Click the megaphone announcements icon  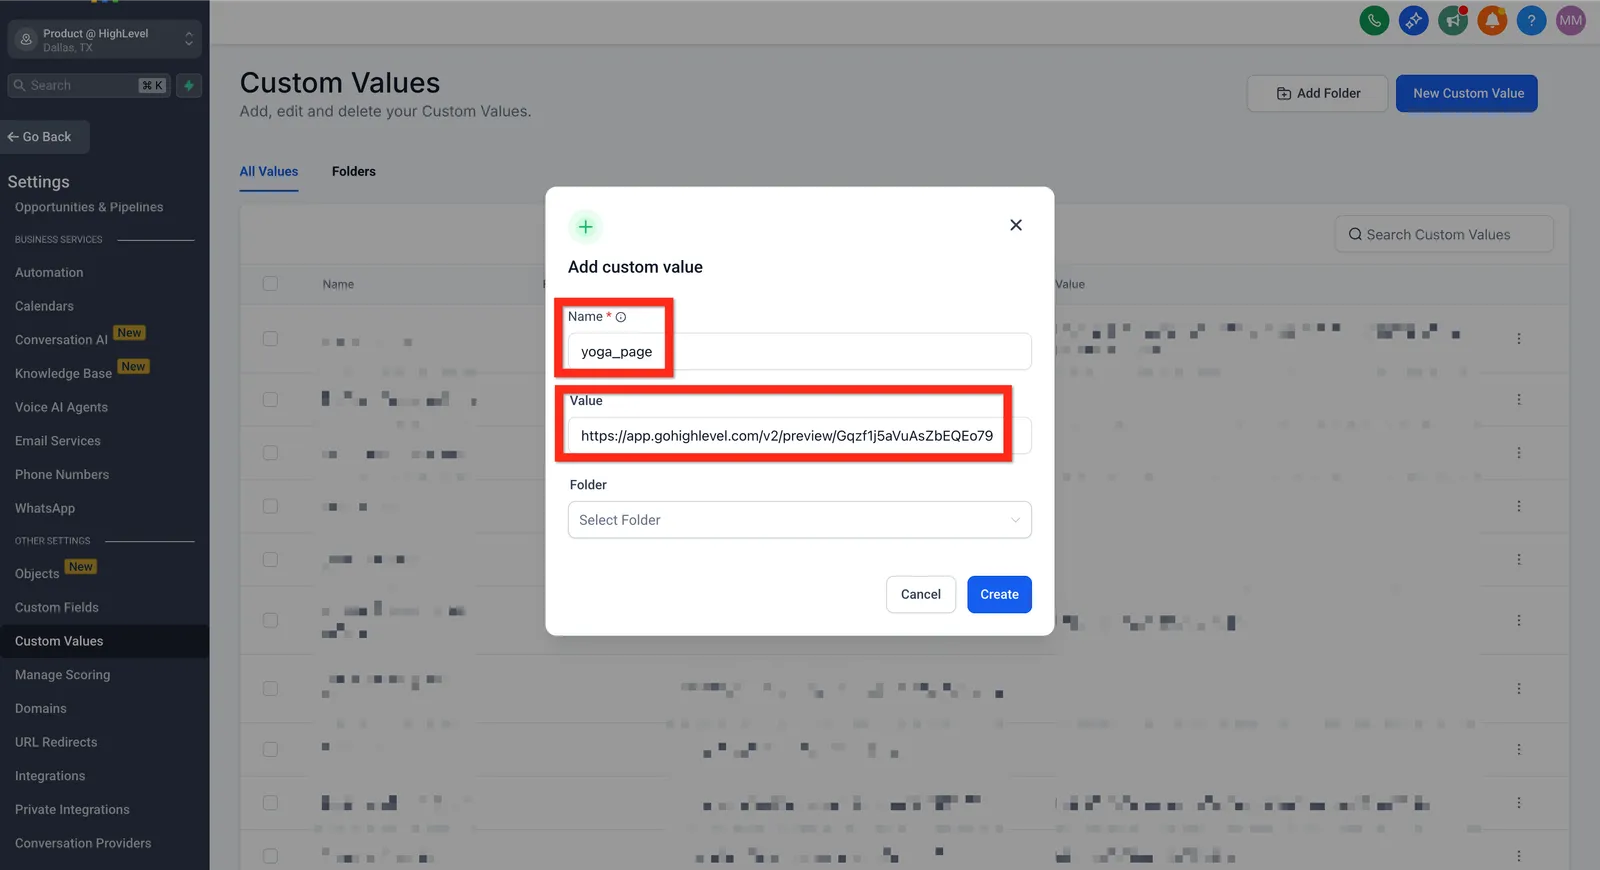point(1453,20)
